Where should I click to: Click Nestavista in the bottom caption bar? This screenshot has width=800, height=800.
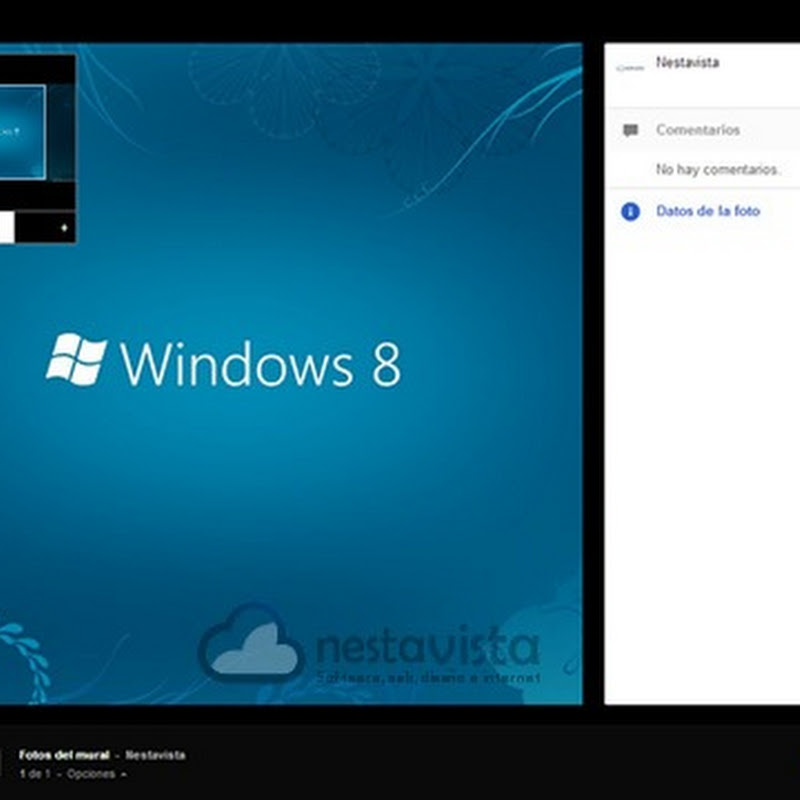click(x=155, y=755)
